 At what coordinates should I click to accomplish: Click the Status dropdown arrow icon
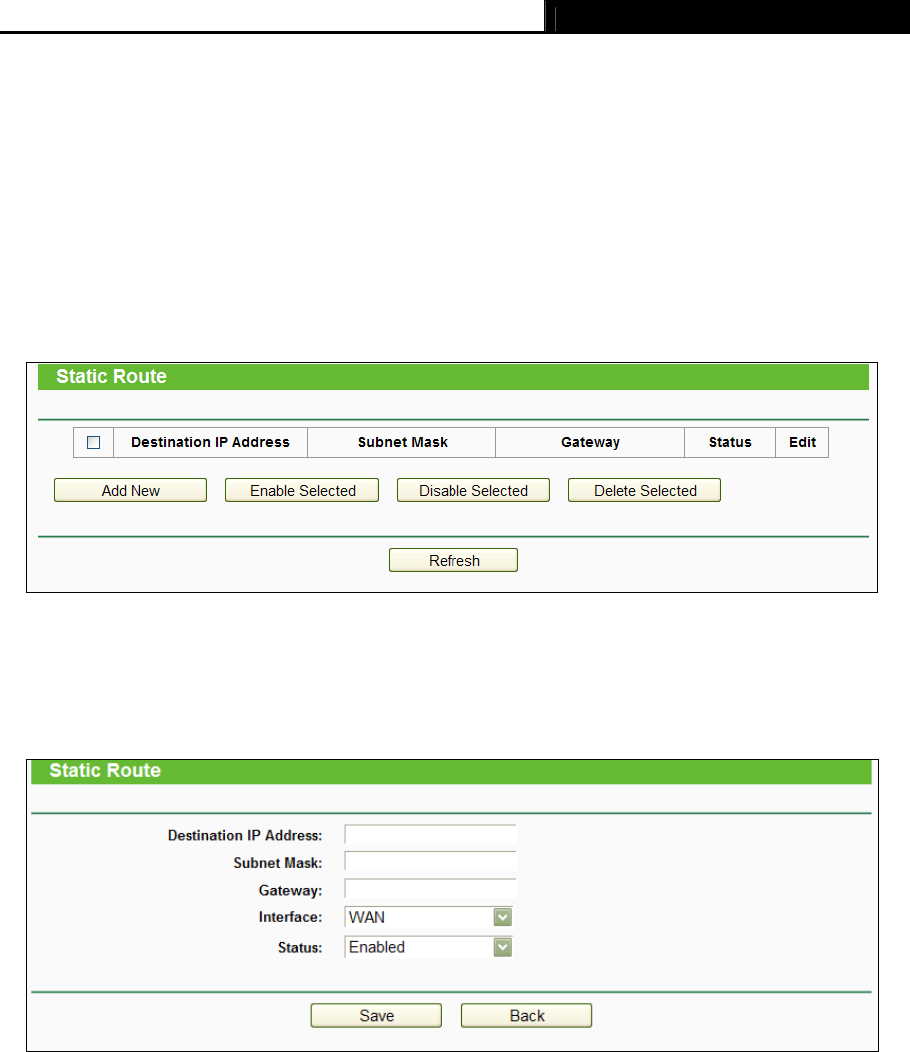point(503,947)
